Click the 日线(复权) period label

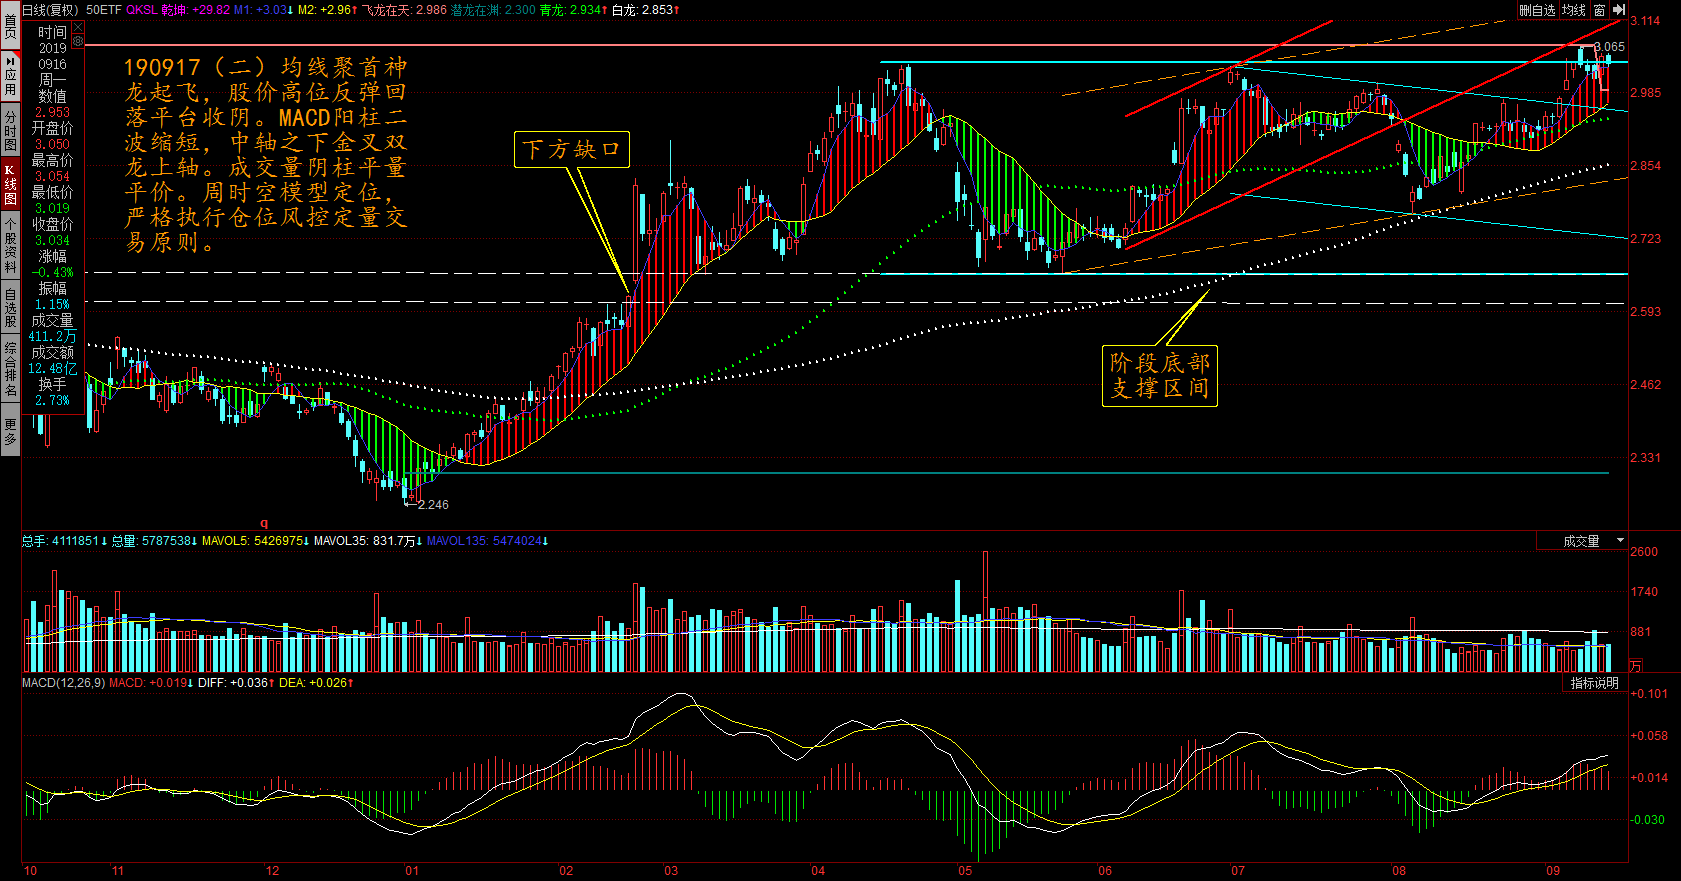[50, 10]
